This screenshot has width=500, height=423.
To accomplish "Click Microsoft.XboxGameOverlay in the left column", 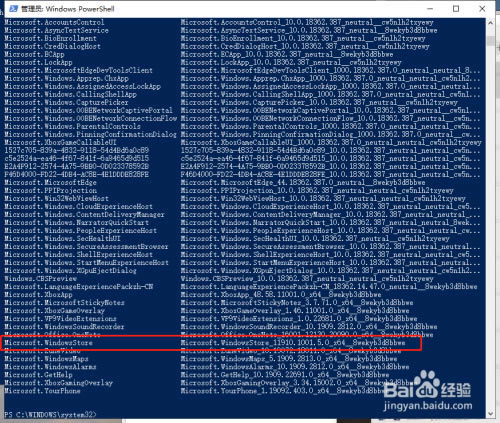I will [x=54, y=310].
